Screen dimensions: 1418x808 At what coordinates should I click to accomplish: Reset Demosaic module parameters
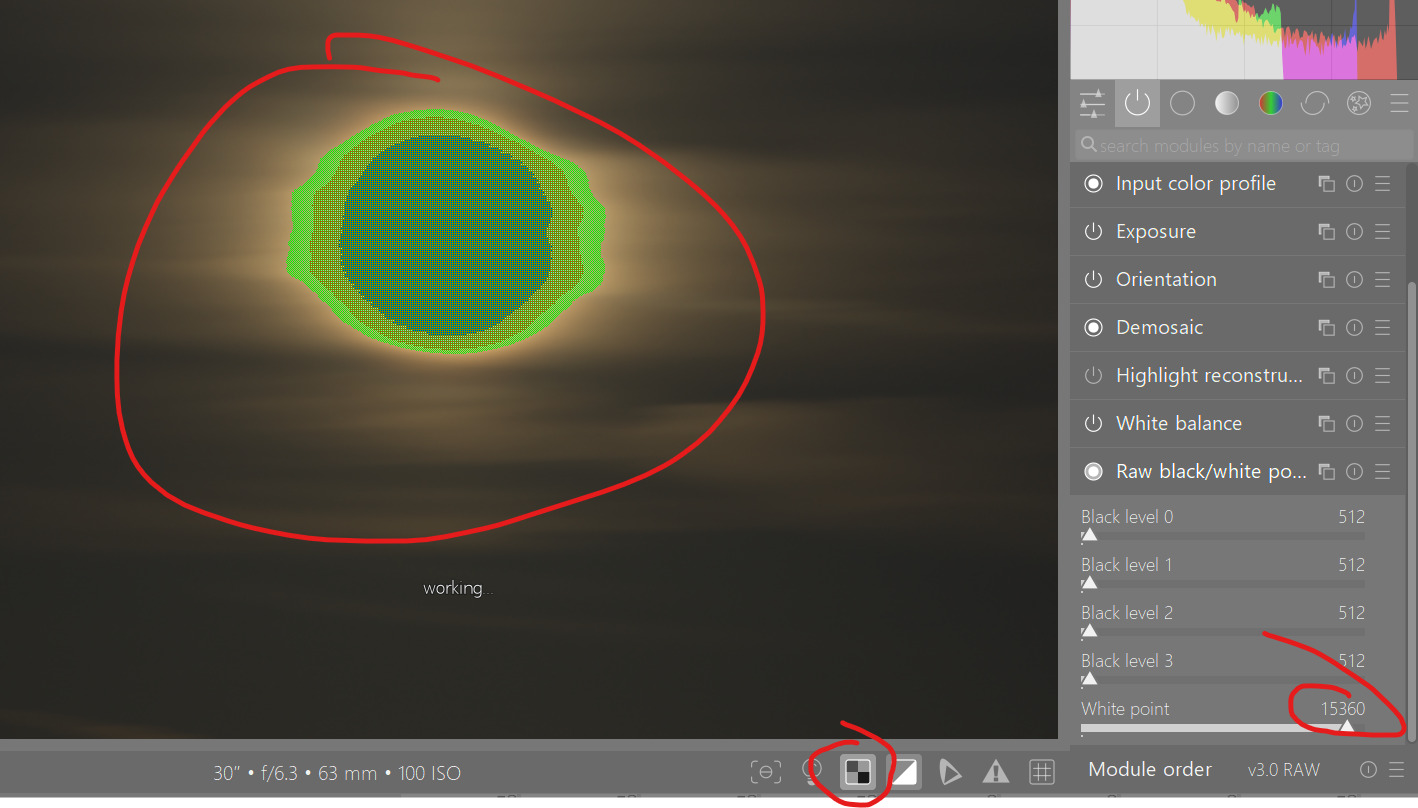(x=1355, y=328)
